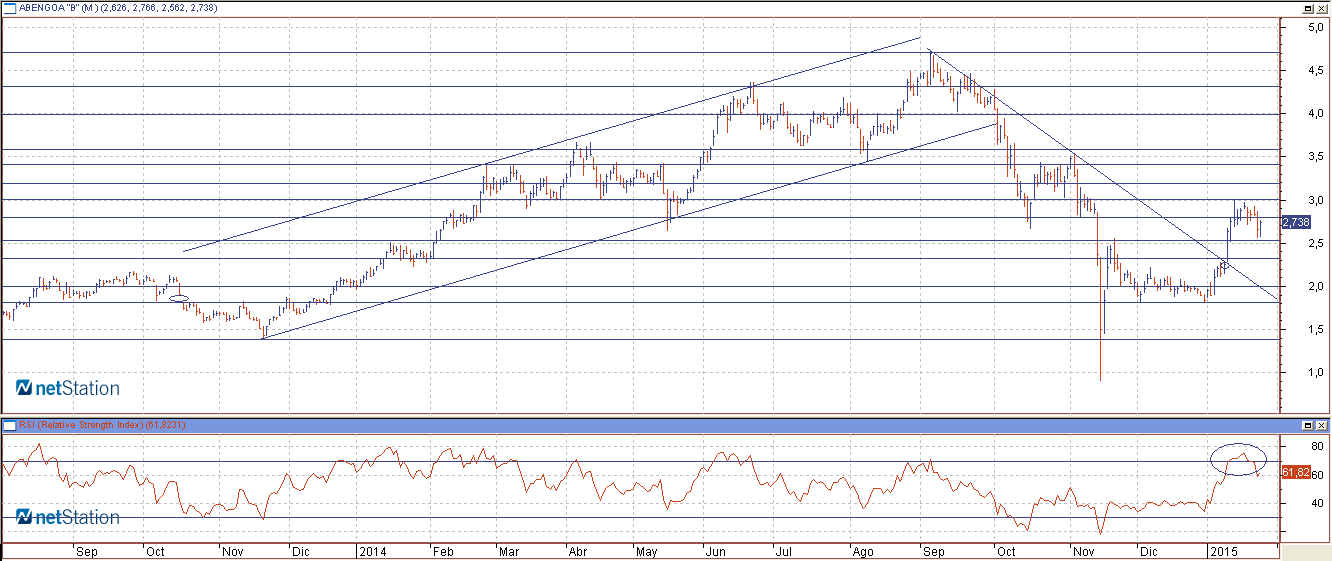Click the 2015 year label on time axis
Viewport: 1332px width, 561px height.
[x=1223, y=551]
